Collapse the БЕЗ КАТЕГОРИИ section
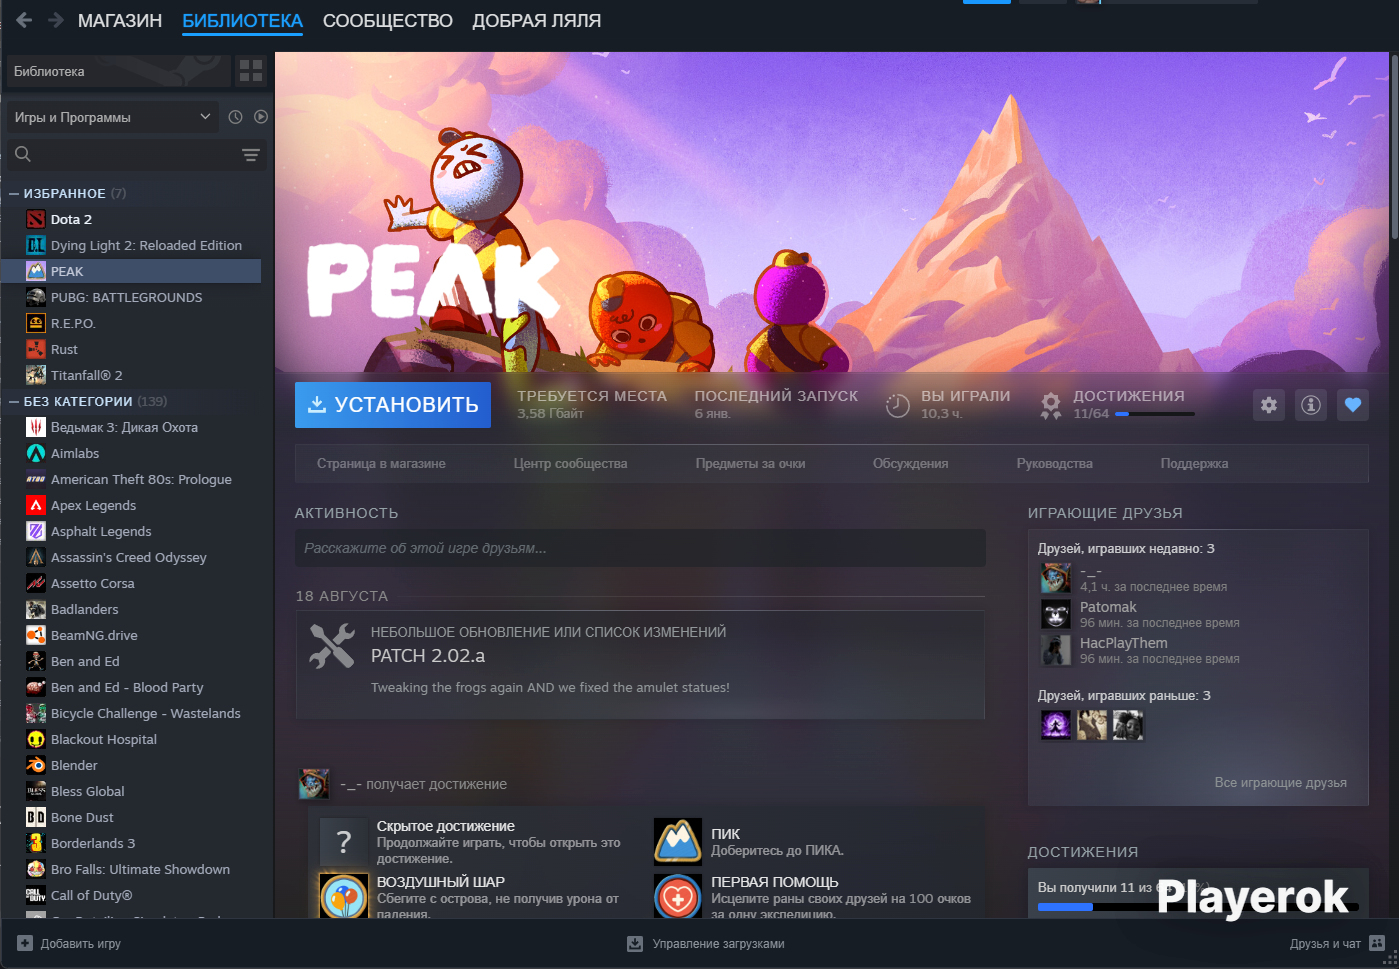Screen dimensions: 1399x969 [14, 401]
